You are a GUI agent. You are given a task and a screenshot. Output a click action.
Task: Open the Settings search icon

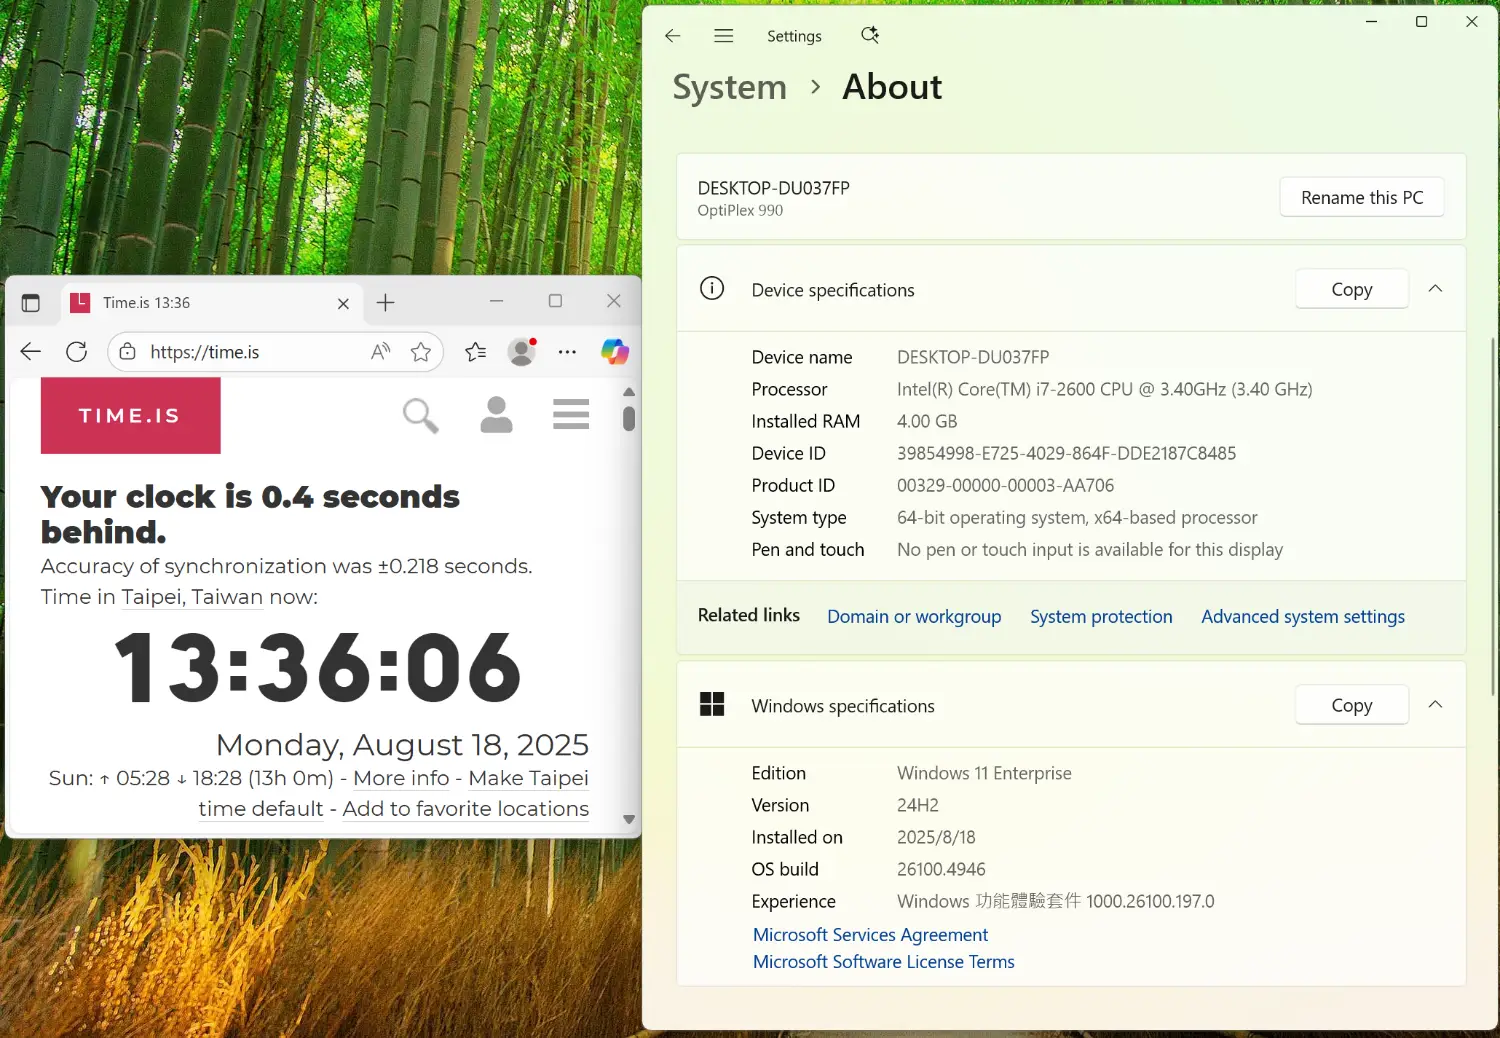coord(870,35)
